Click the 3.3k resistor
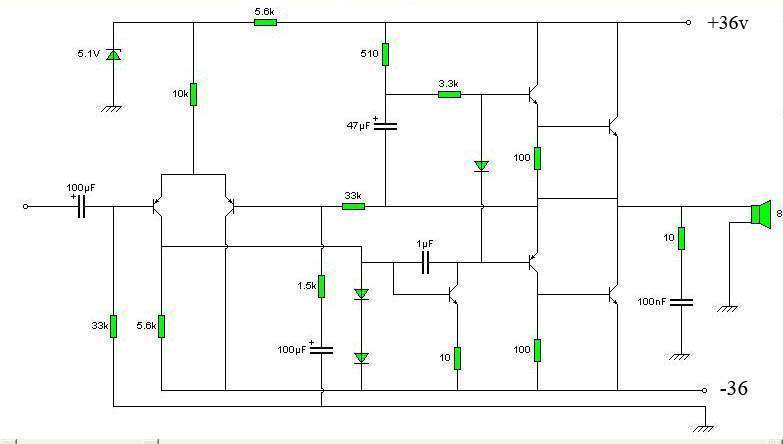The image size is (783, 444). click(449, 95)
